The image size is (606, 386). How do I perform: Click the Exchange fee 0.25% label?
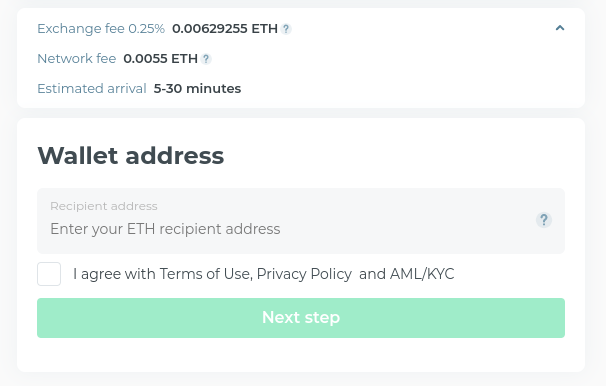(101, 29)
